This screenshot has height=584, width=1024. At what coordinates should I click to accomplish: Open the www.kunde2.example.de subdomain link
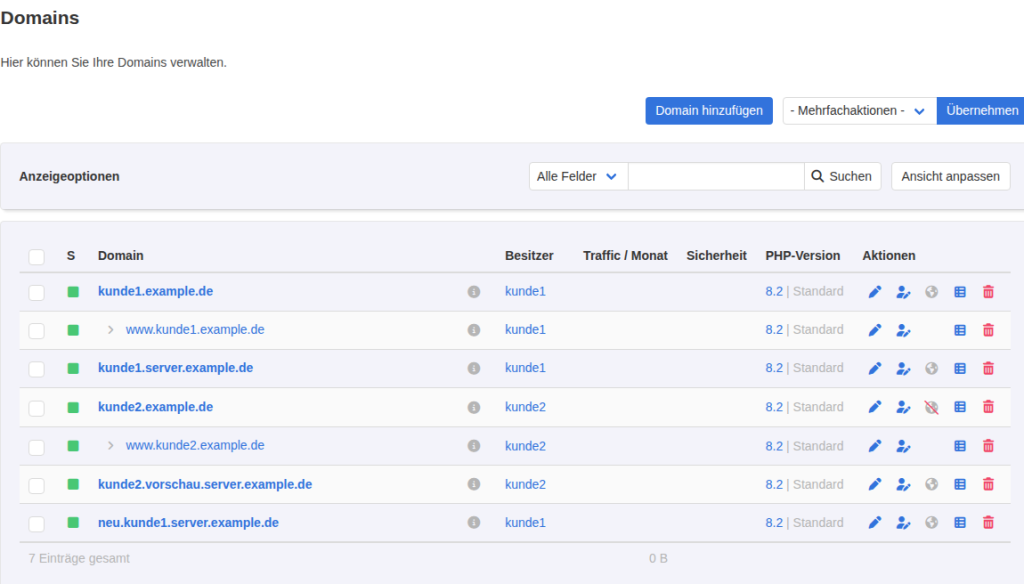tap(195, 446)
